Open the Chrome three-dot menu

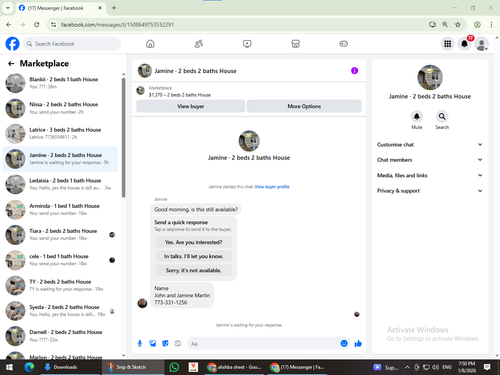[491, 24]
